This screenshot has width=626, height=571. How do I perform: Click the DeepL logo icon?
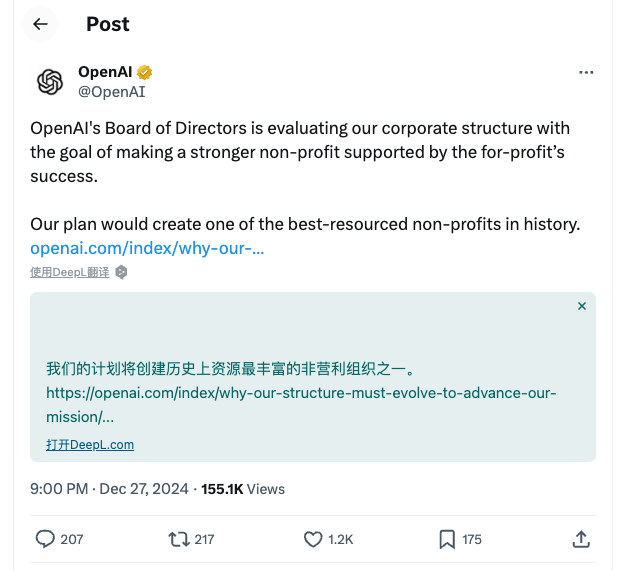click(121, 272)
